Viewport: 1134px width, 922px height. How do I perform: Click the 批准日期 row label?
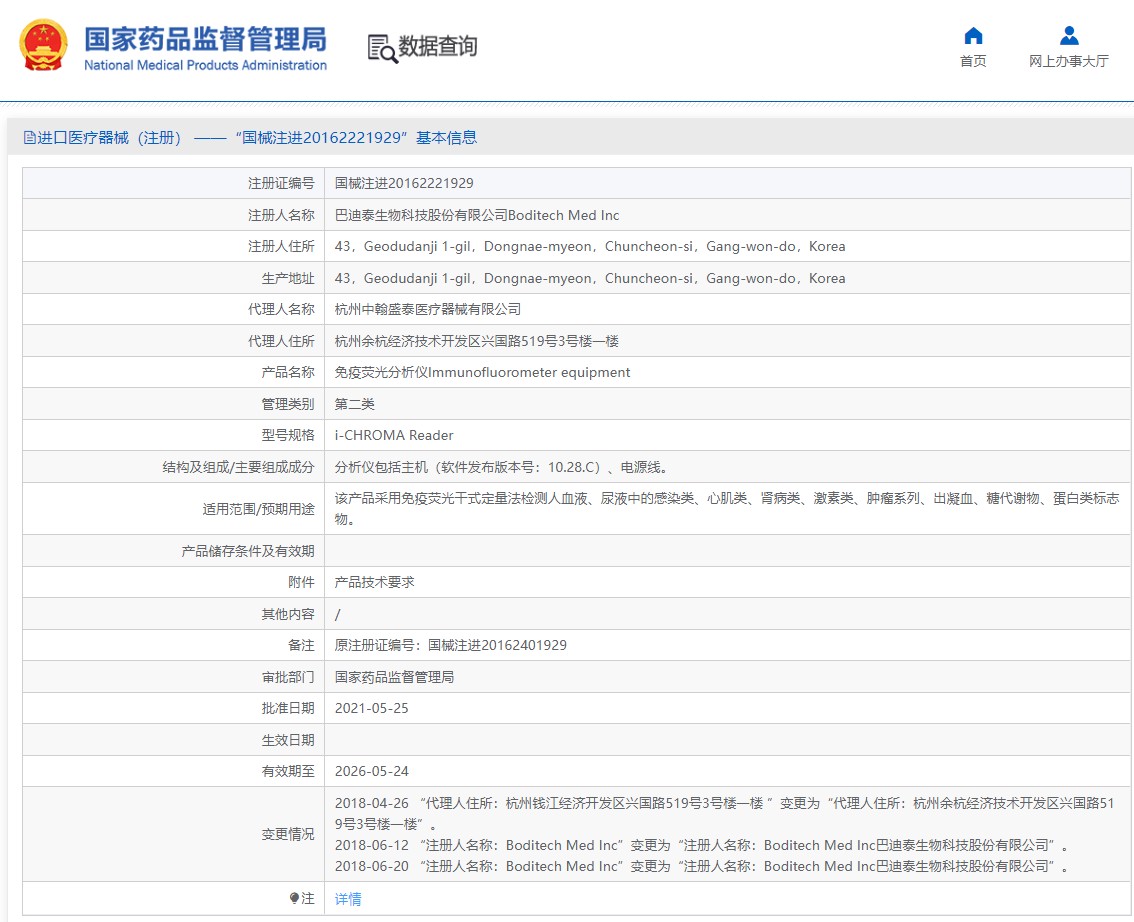tap(288, 708)
